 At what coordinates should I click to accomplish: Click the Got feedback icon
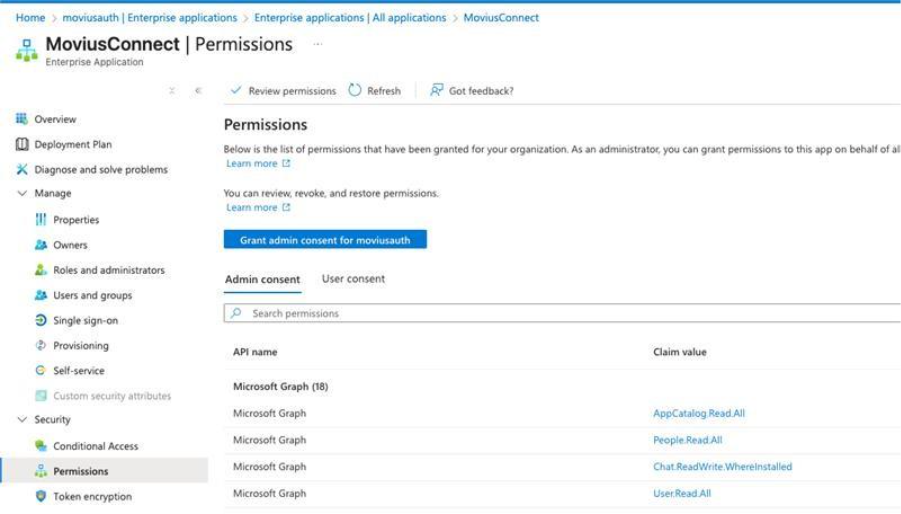pyautogui.click(x=437, y=90)
